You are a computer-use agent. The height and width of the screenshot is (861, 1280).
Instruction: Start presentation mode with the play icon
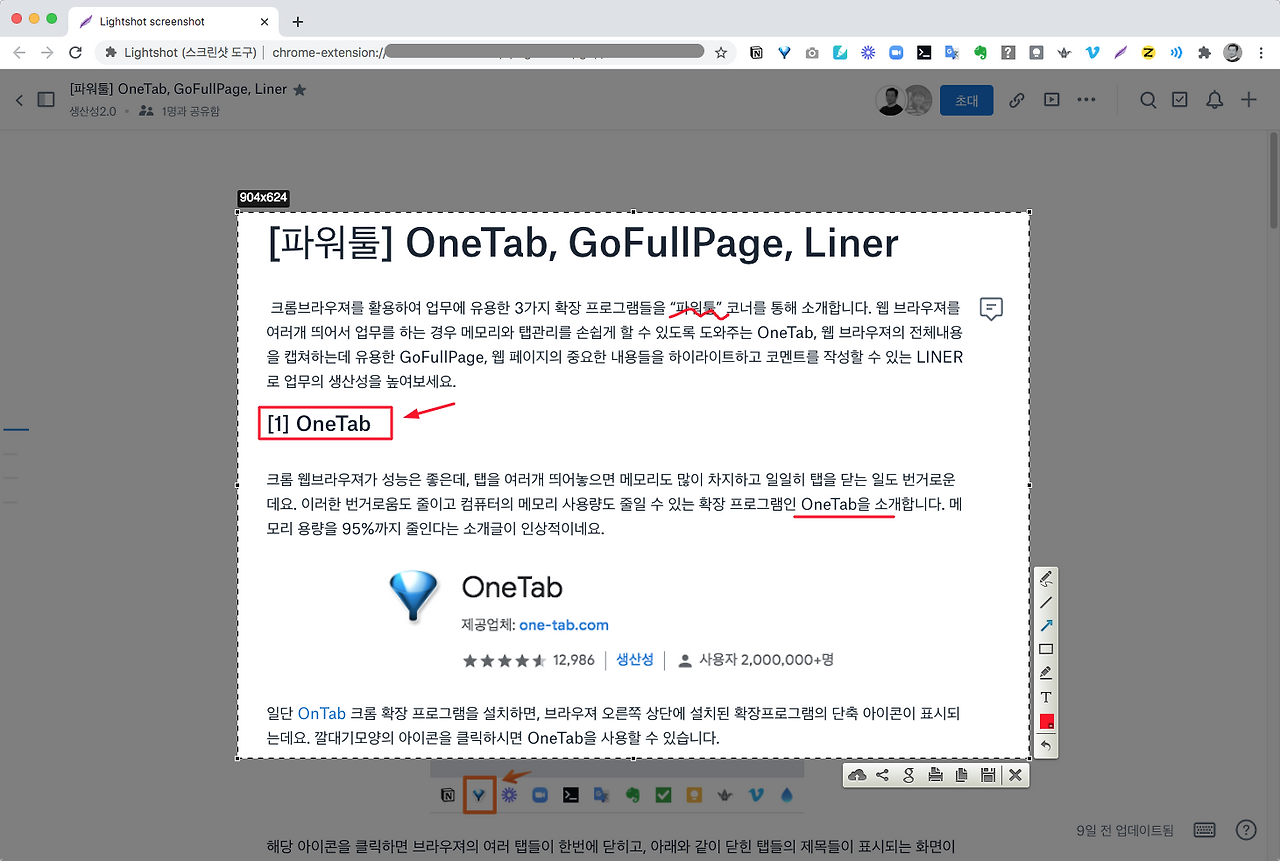(1051, 100)
